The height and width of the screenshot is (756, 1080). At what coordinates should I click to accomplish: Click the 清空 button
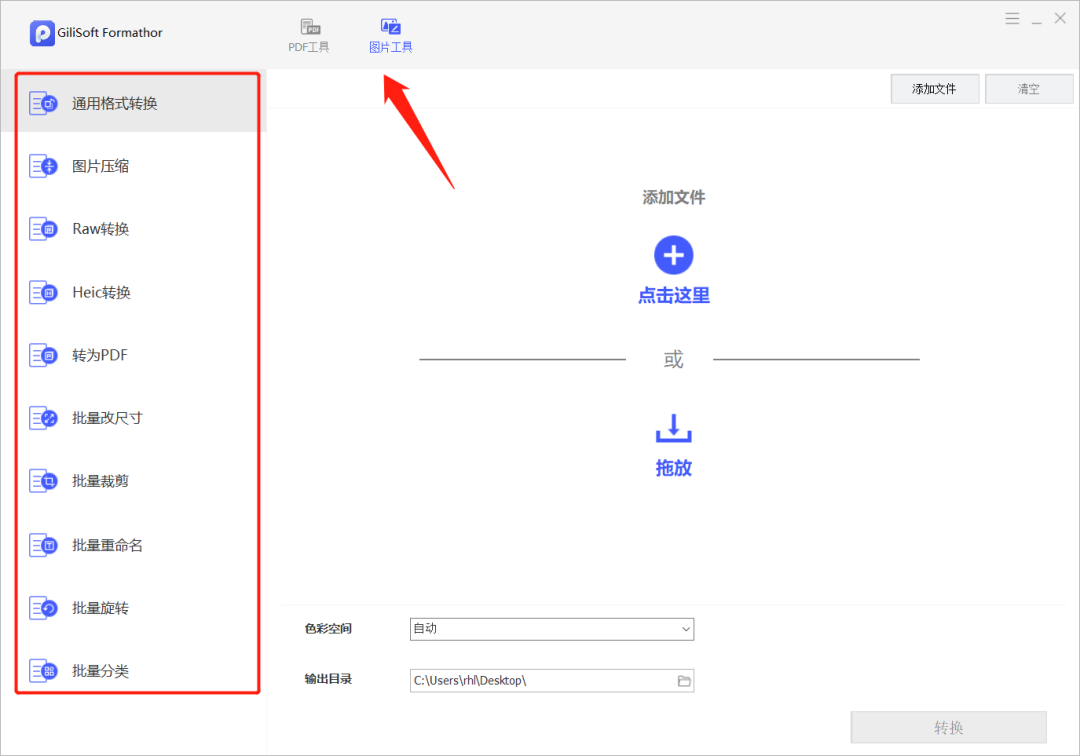(x=1029, y=88)
